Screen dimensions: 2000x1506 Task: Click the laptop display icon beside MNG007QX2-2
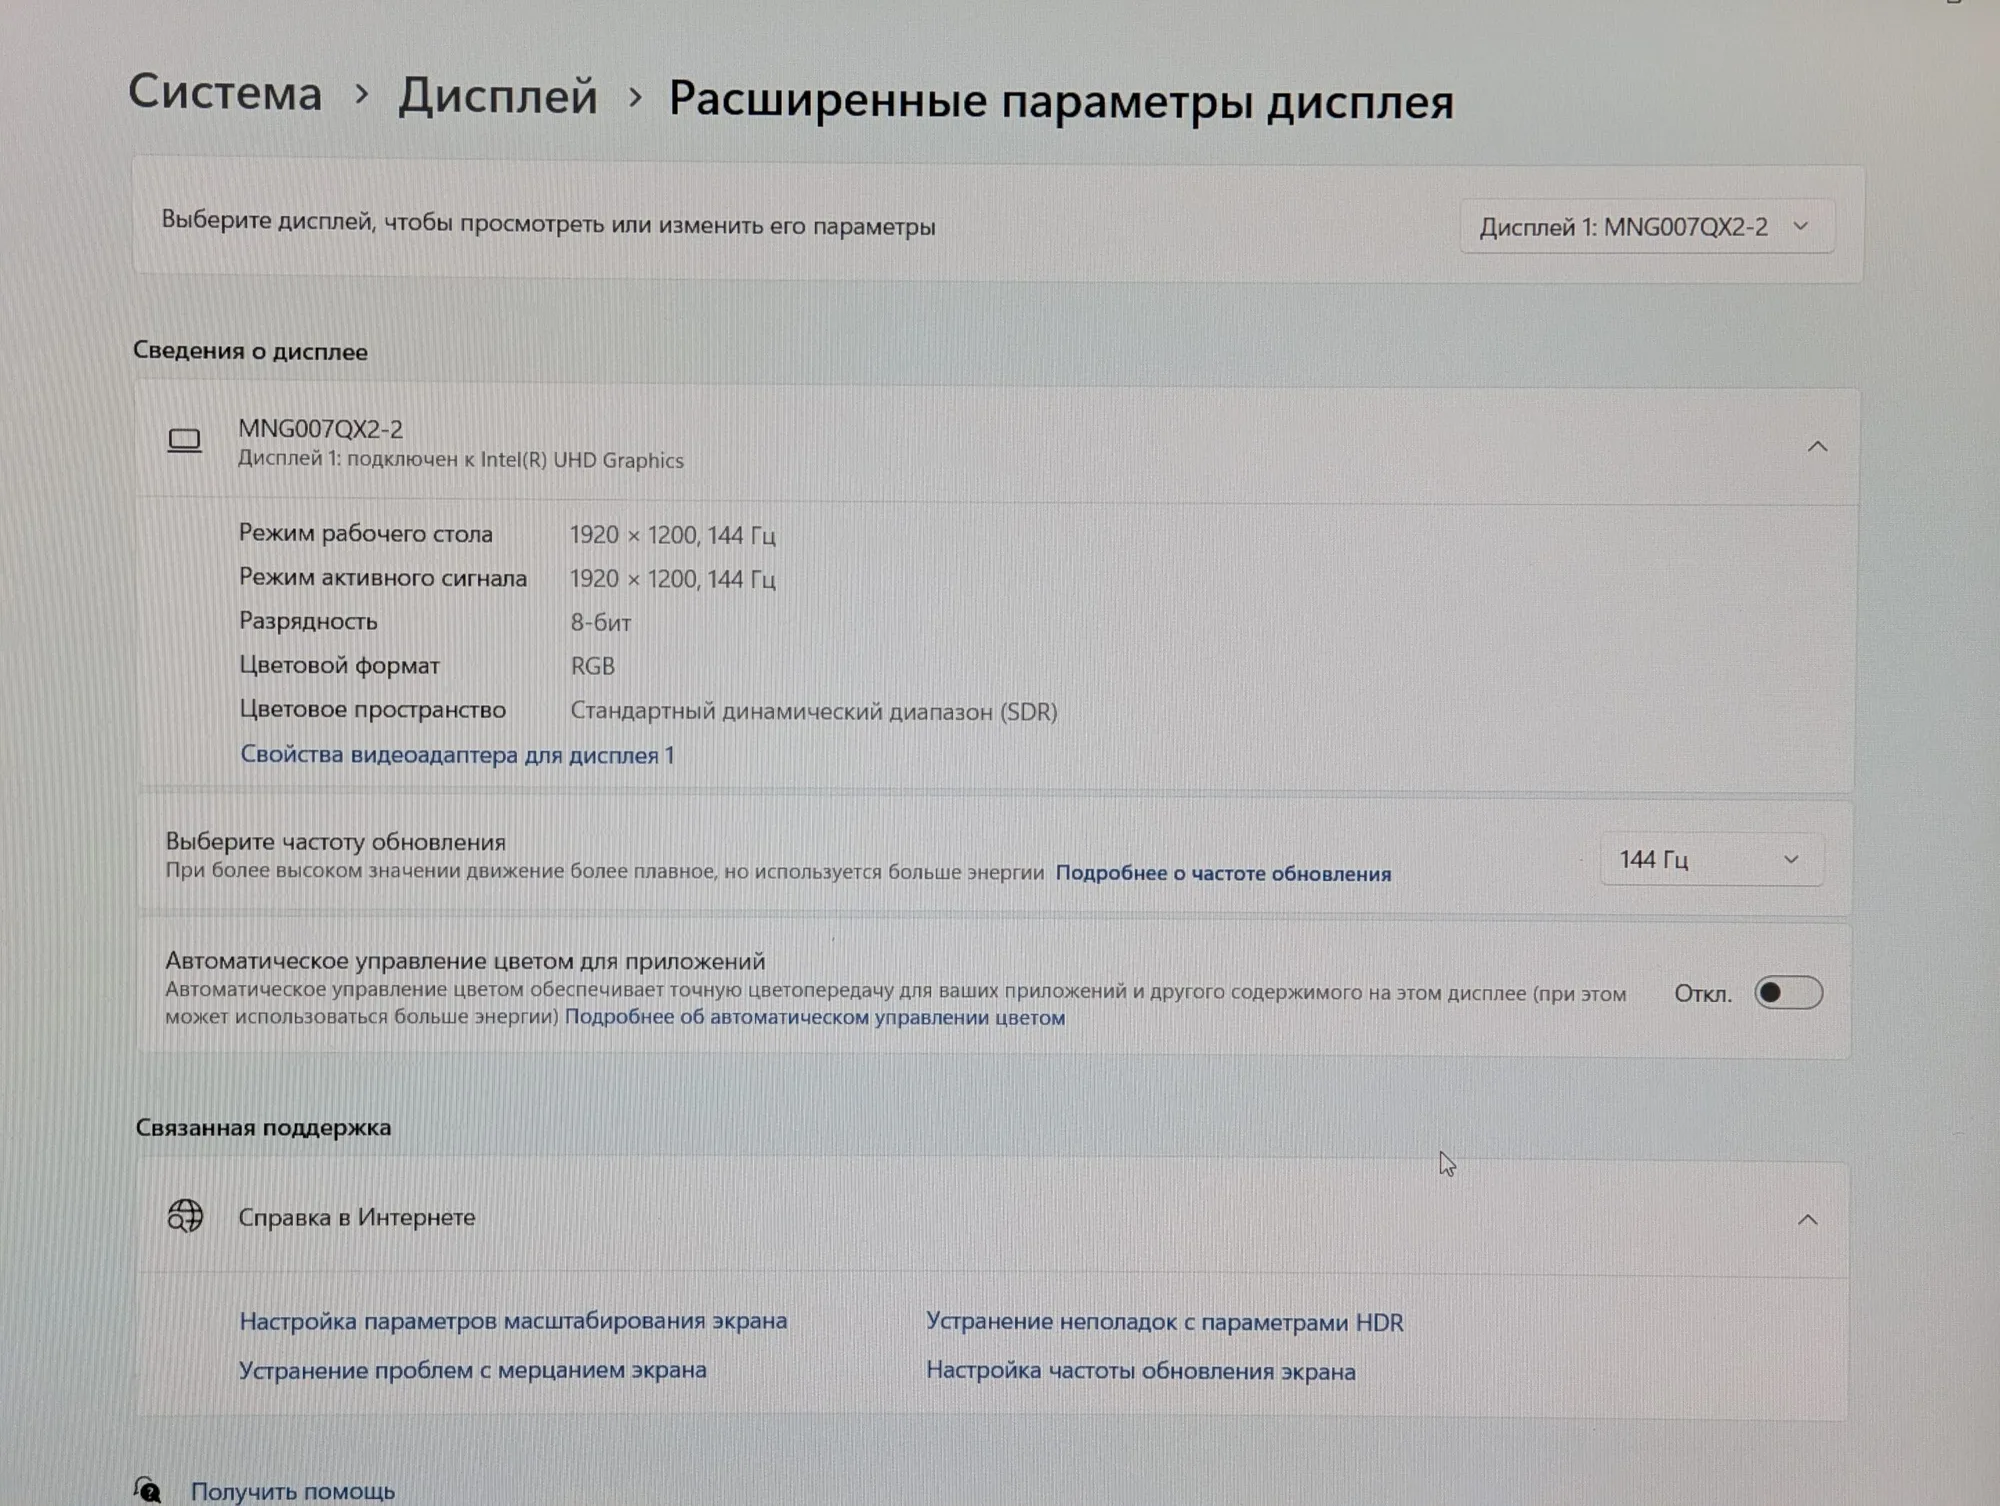pyautogui.click(x=184, y=440)
